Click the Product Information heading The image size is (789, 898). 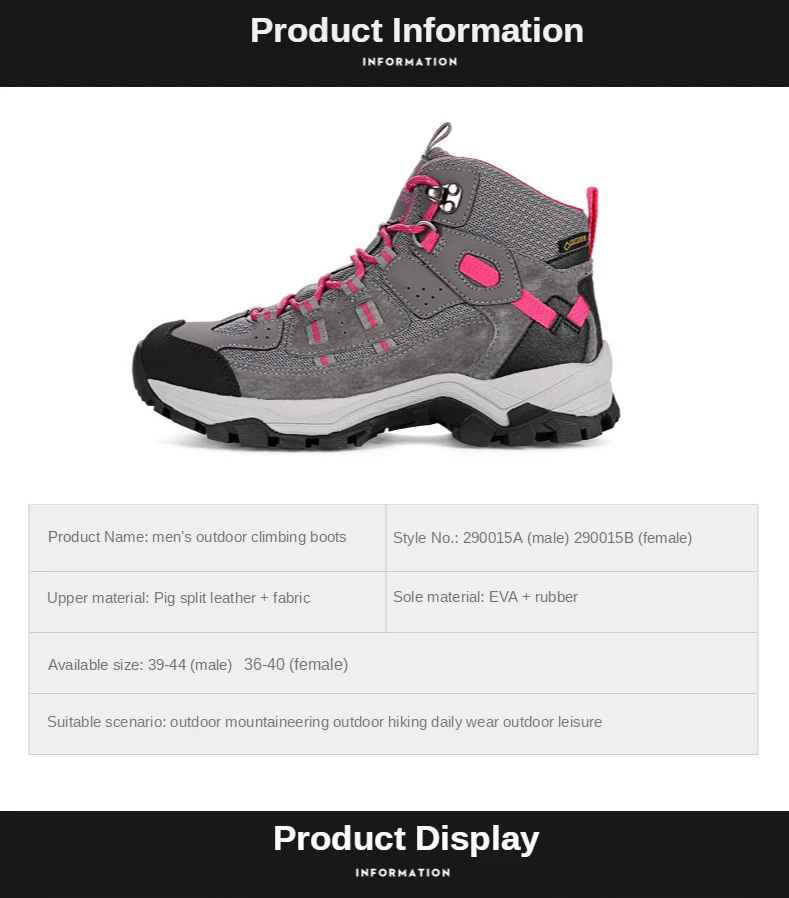pos(417,30)
